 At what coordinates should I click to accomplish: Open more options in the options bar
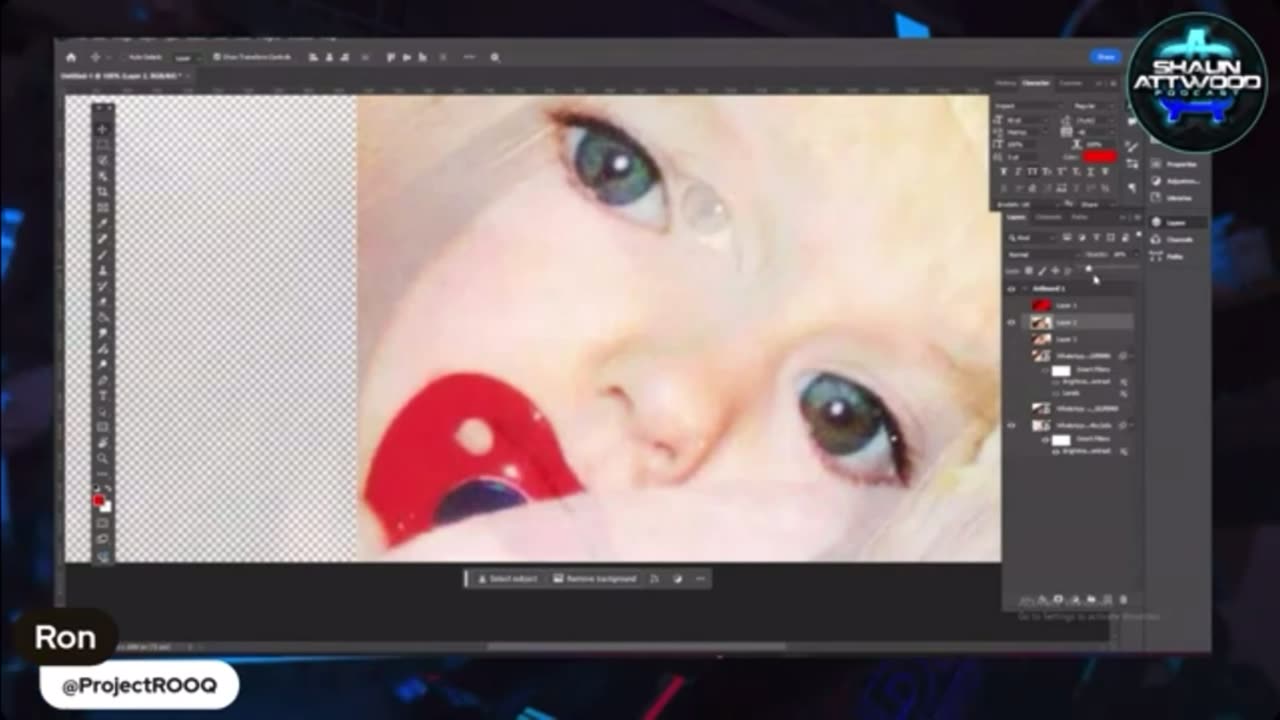tap(469, 57)
